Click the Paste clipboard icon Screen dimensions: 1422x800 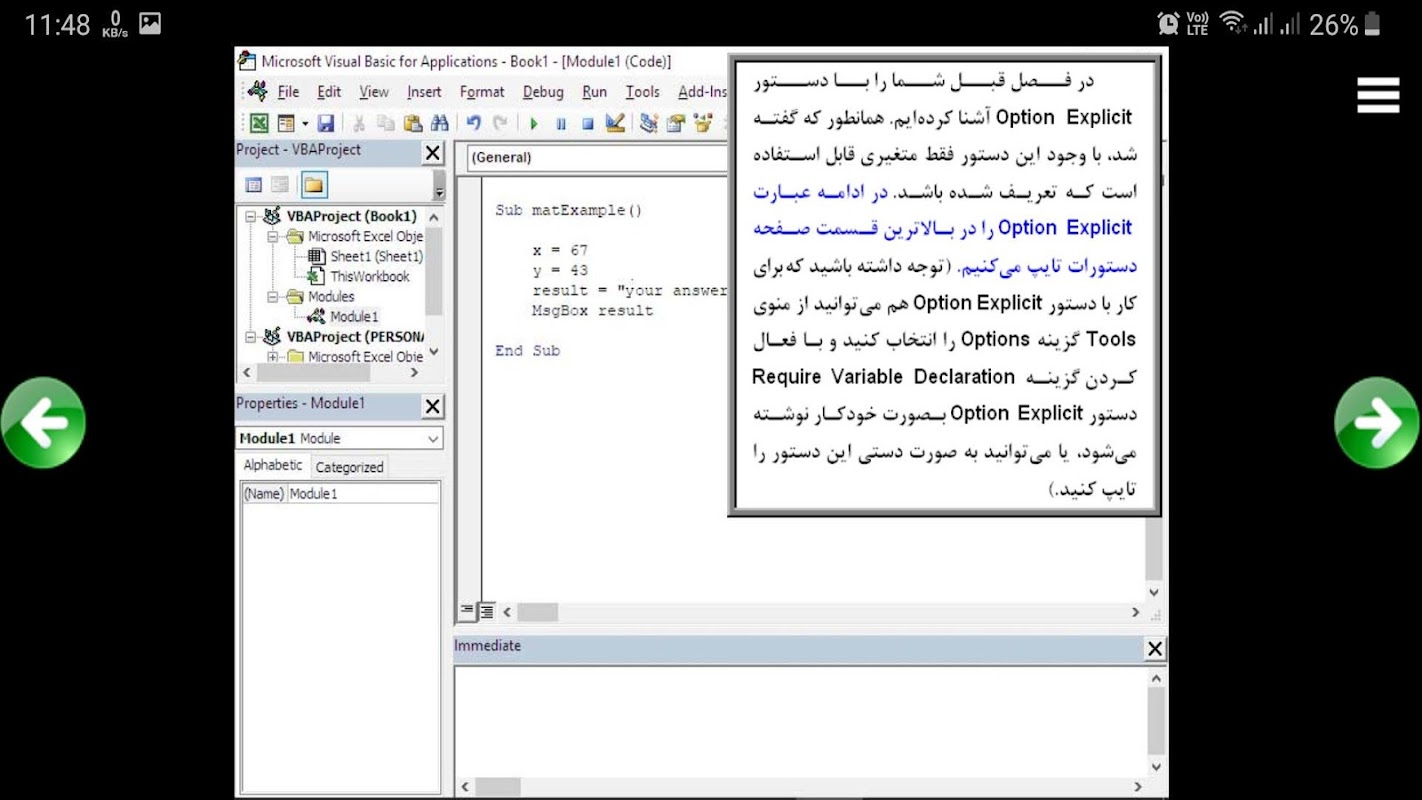(x=412, y=124)
